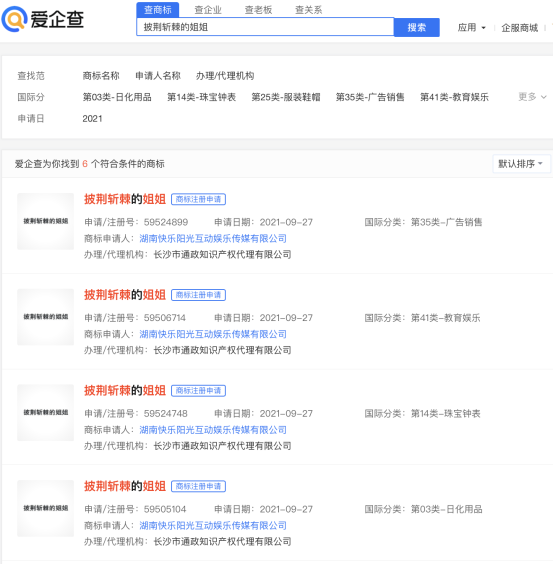
Task: Open trademark thumbnail for 第03类-日化用品 result
Action: tap(45, 508)
